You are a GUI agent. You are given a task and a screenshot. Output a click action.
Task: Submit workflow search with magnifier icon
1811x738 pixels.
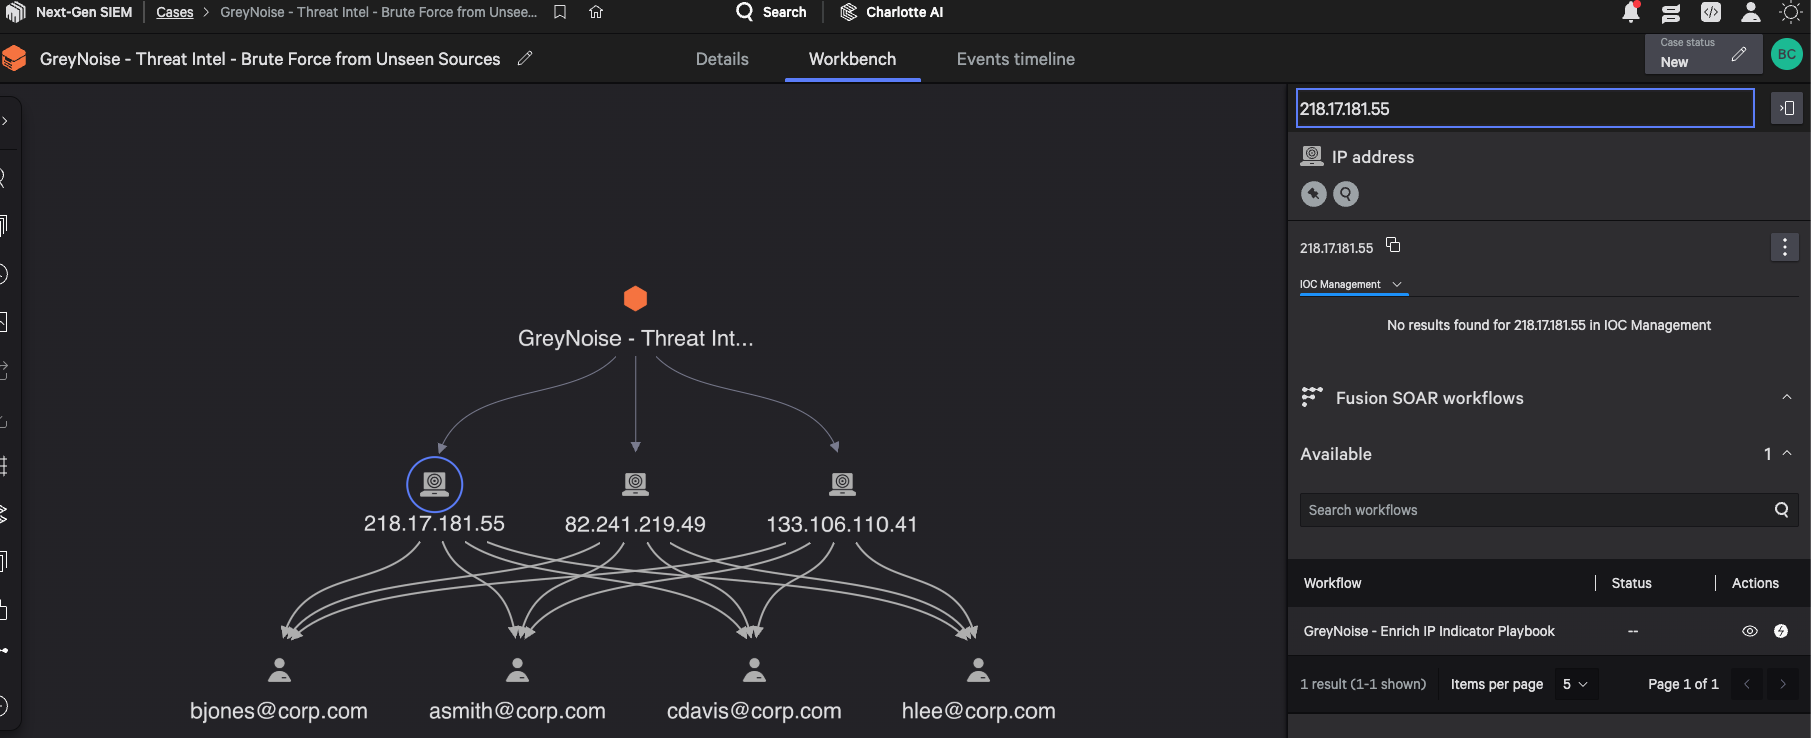(1782, 510)
